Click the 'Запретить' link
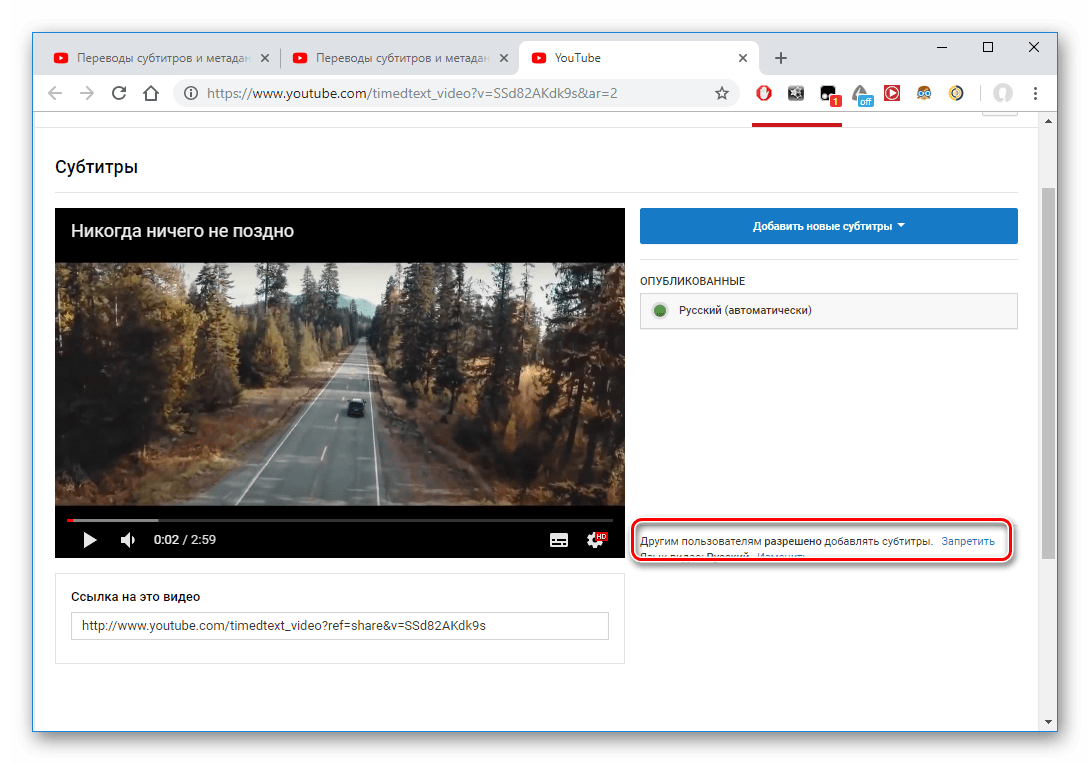The height and width of the screenshot is (764, 1090). 968,541
